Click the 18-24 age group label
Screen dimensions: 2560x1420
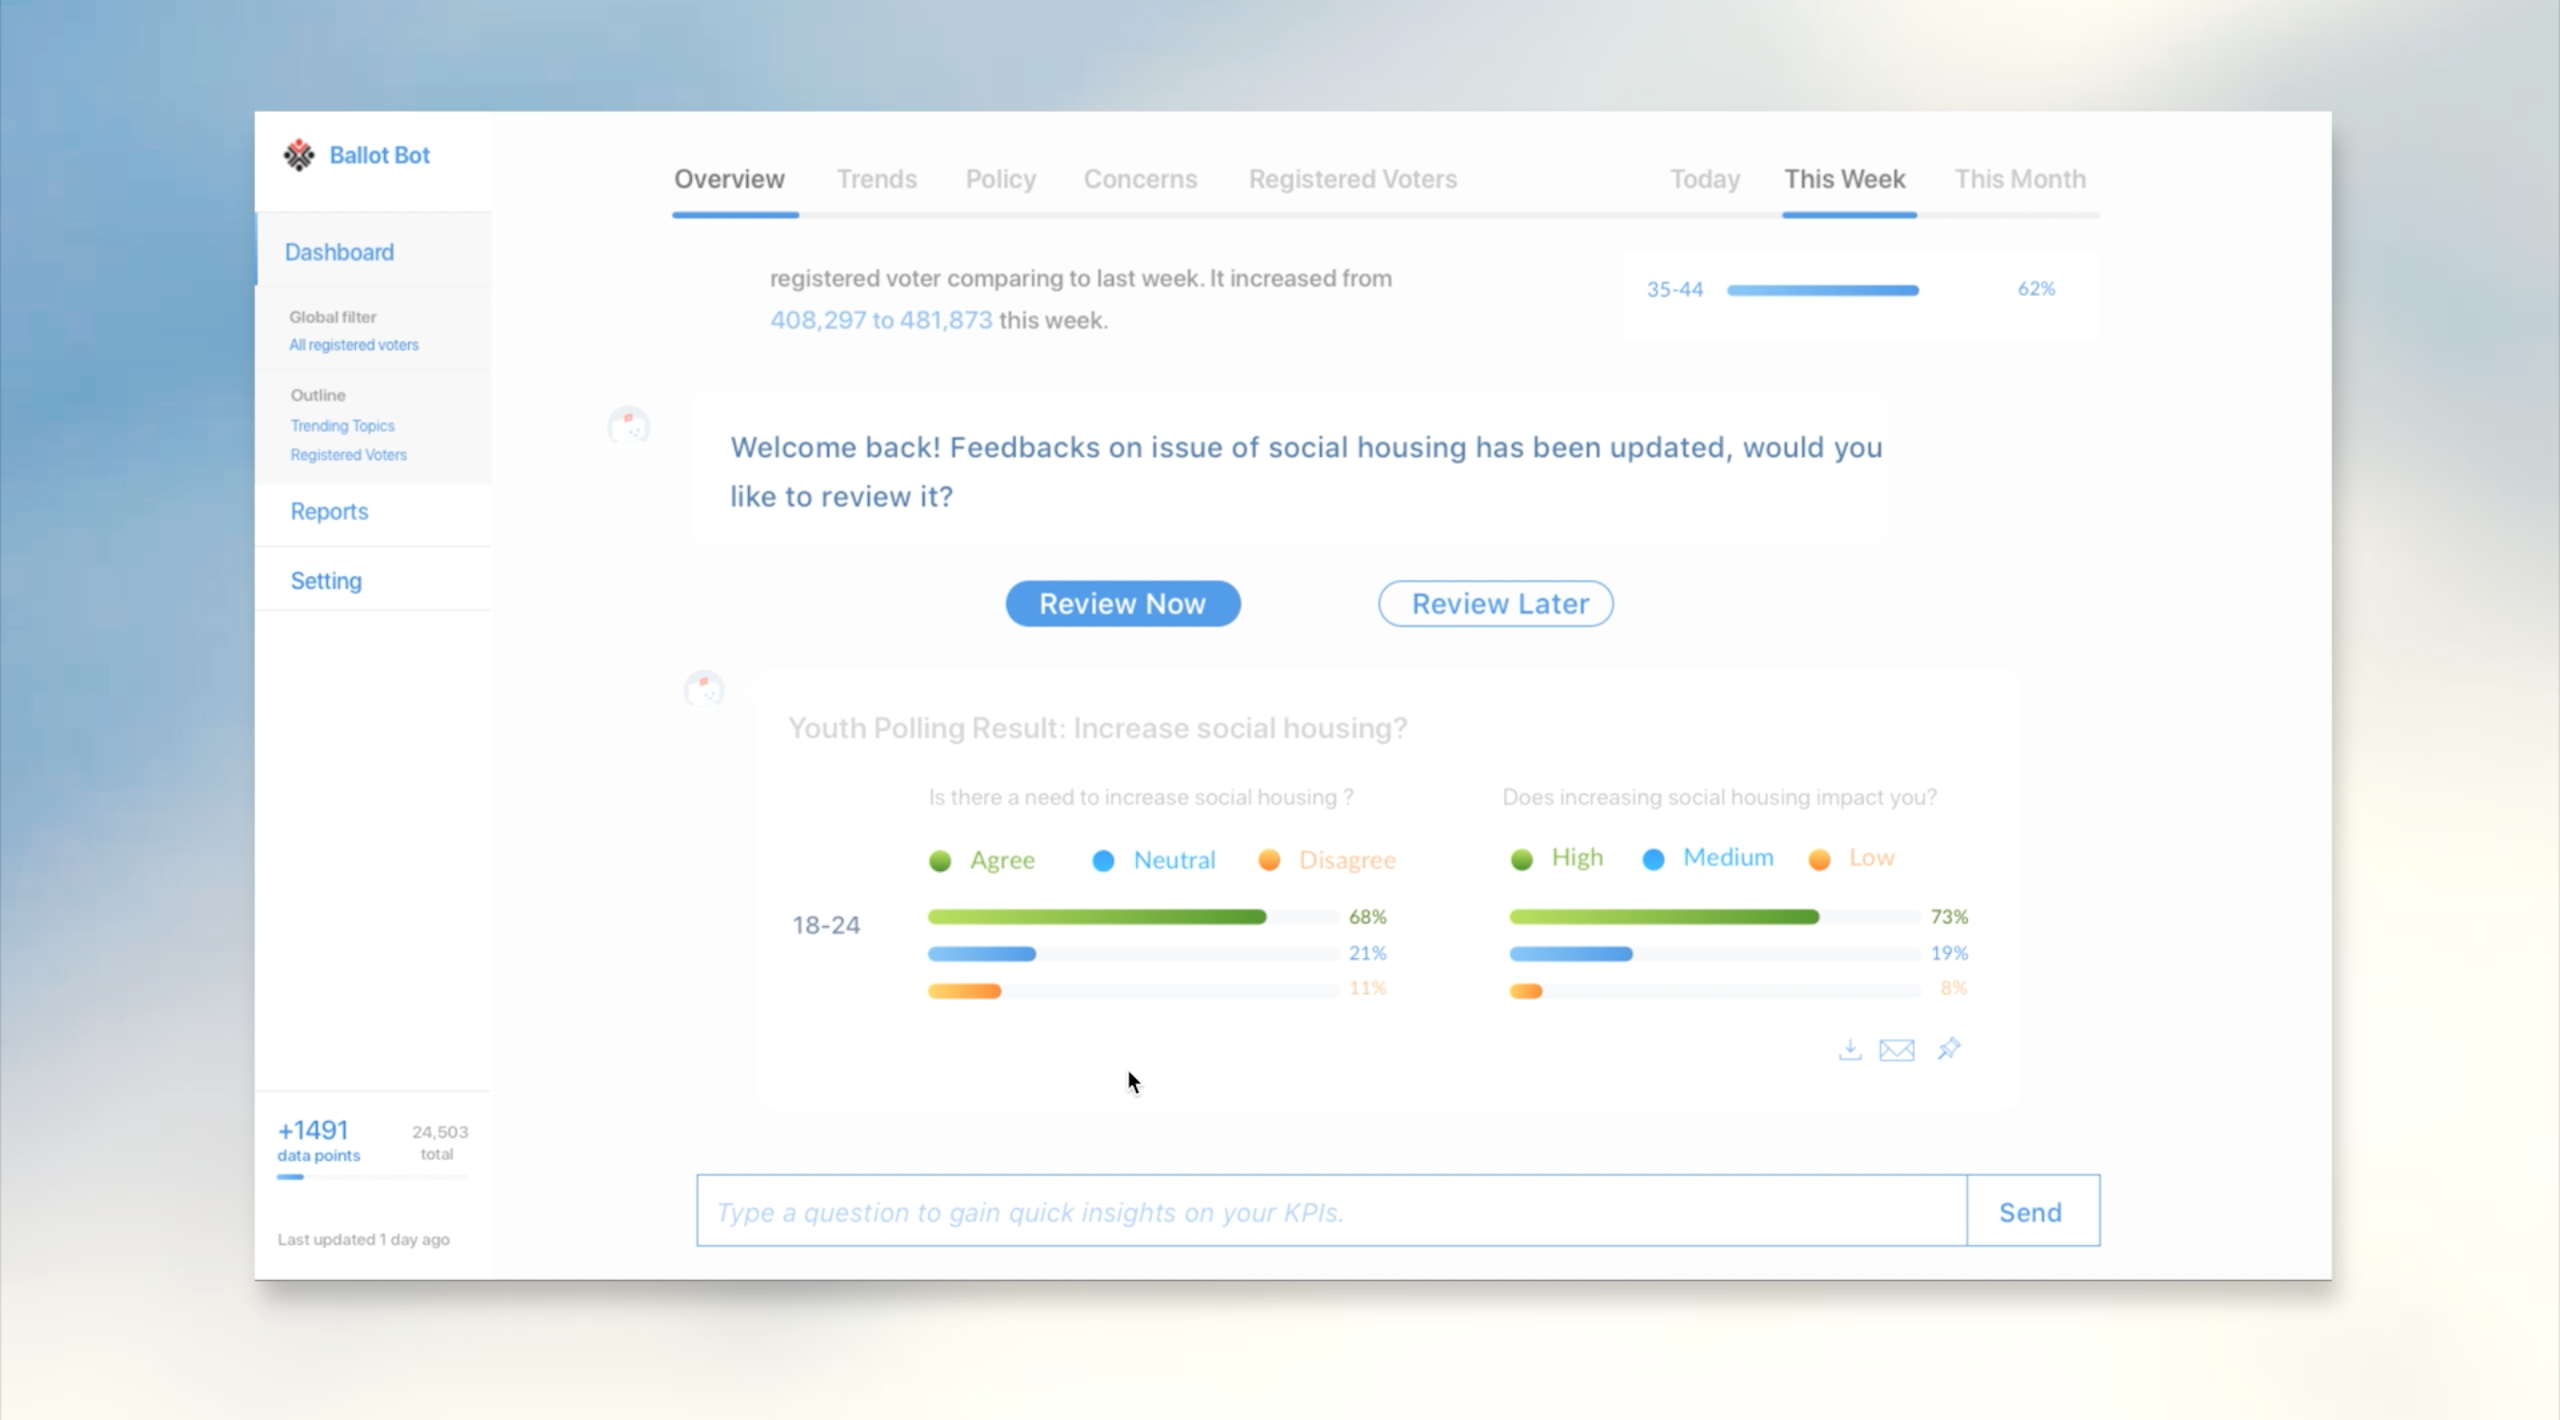coord(826,925)
